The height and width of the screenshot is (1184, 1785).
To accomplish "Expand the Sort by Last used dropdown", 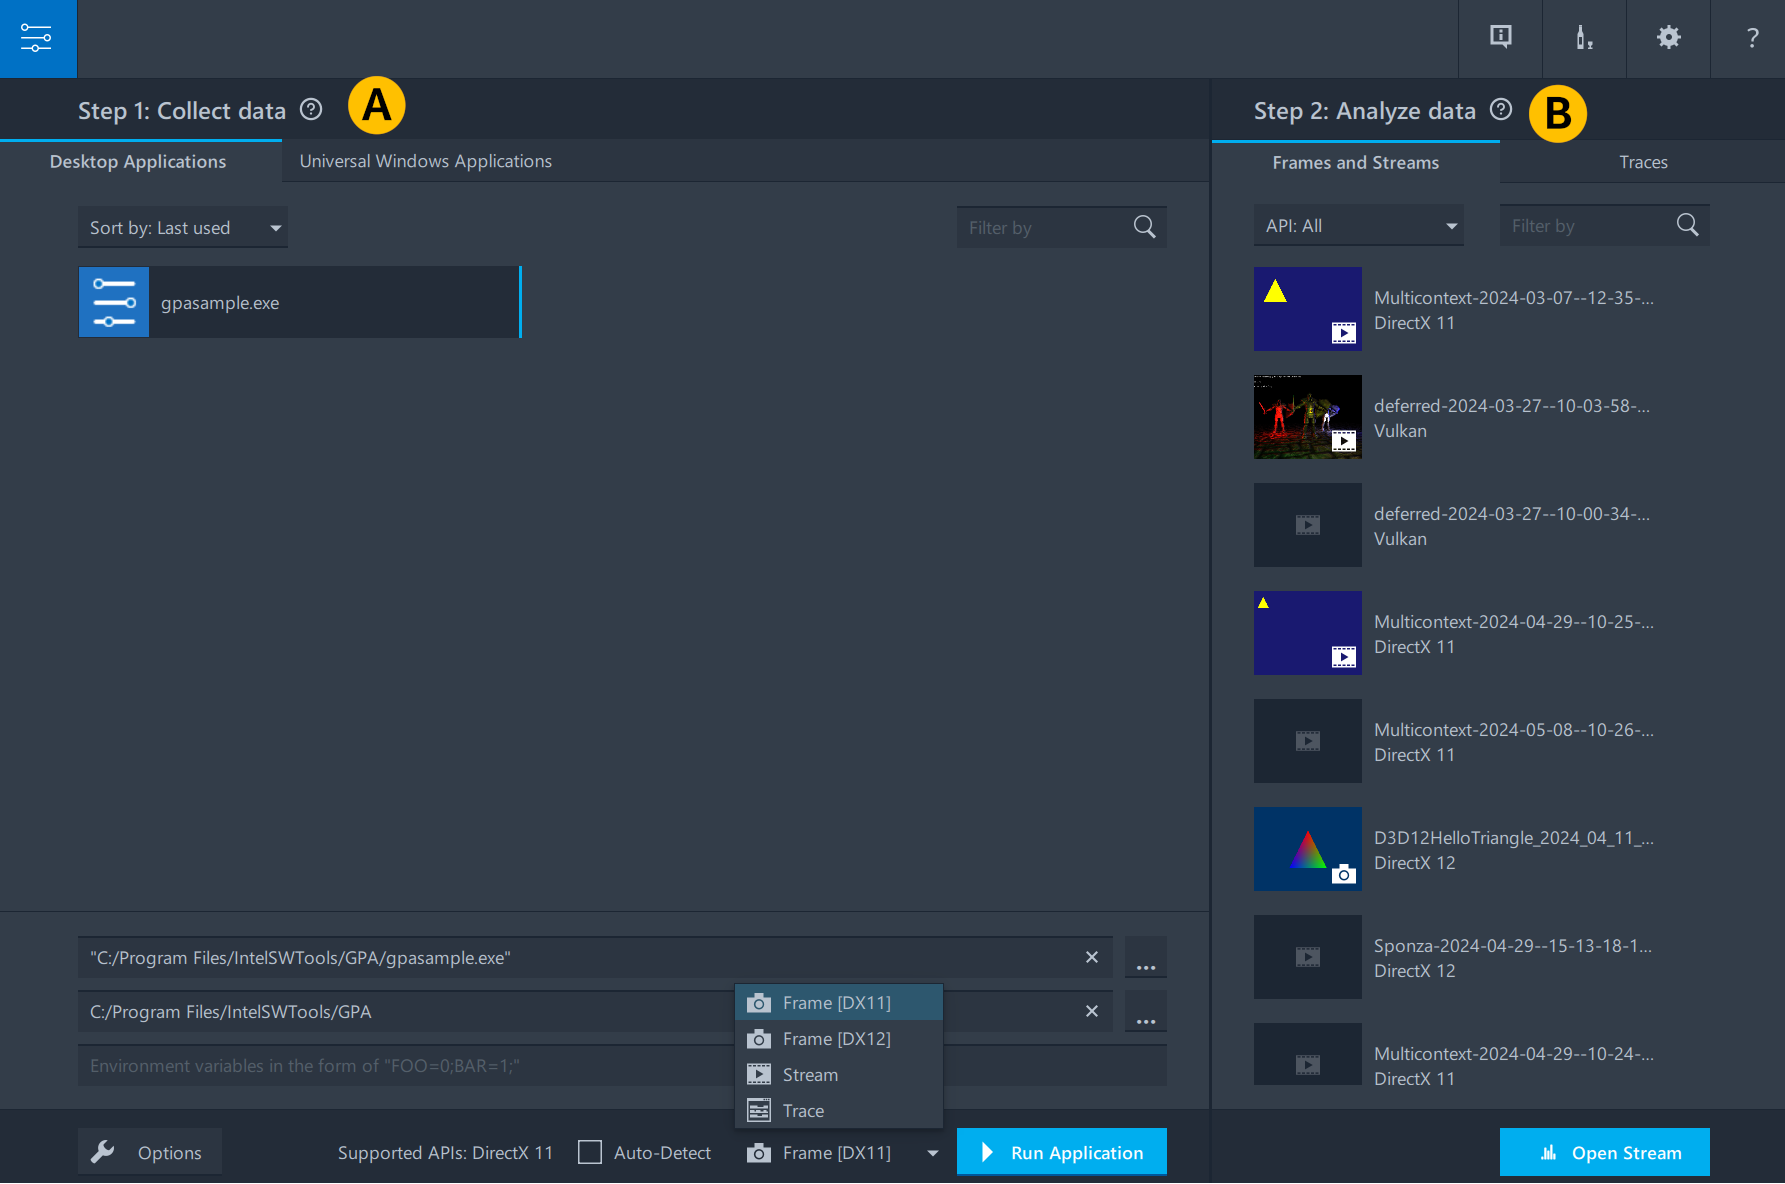I will (183, 228).
